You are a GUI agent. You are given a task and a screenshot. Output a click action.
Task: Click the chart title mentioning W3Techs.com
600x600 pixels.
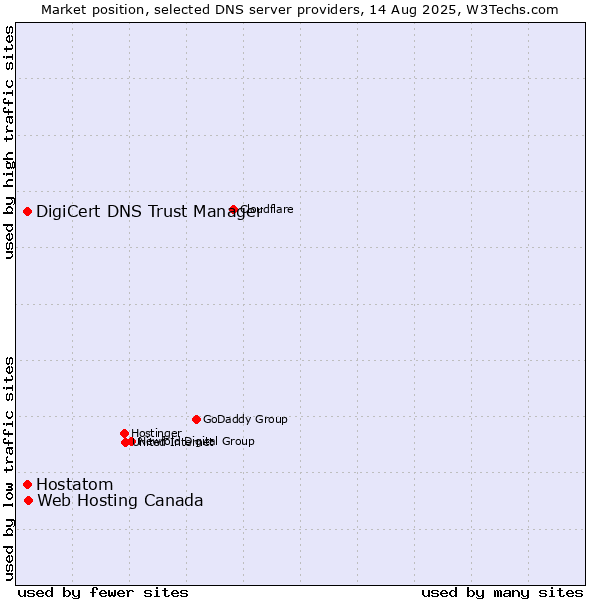[300, 10]
